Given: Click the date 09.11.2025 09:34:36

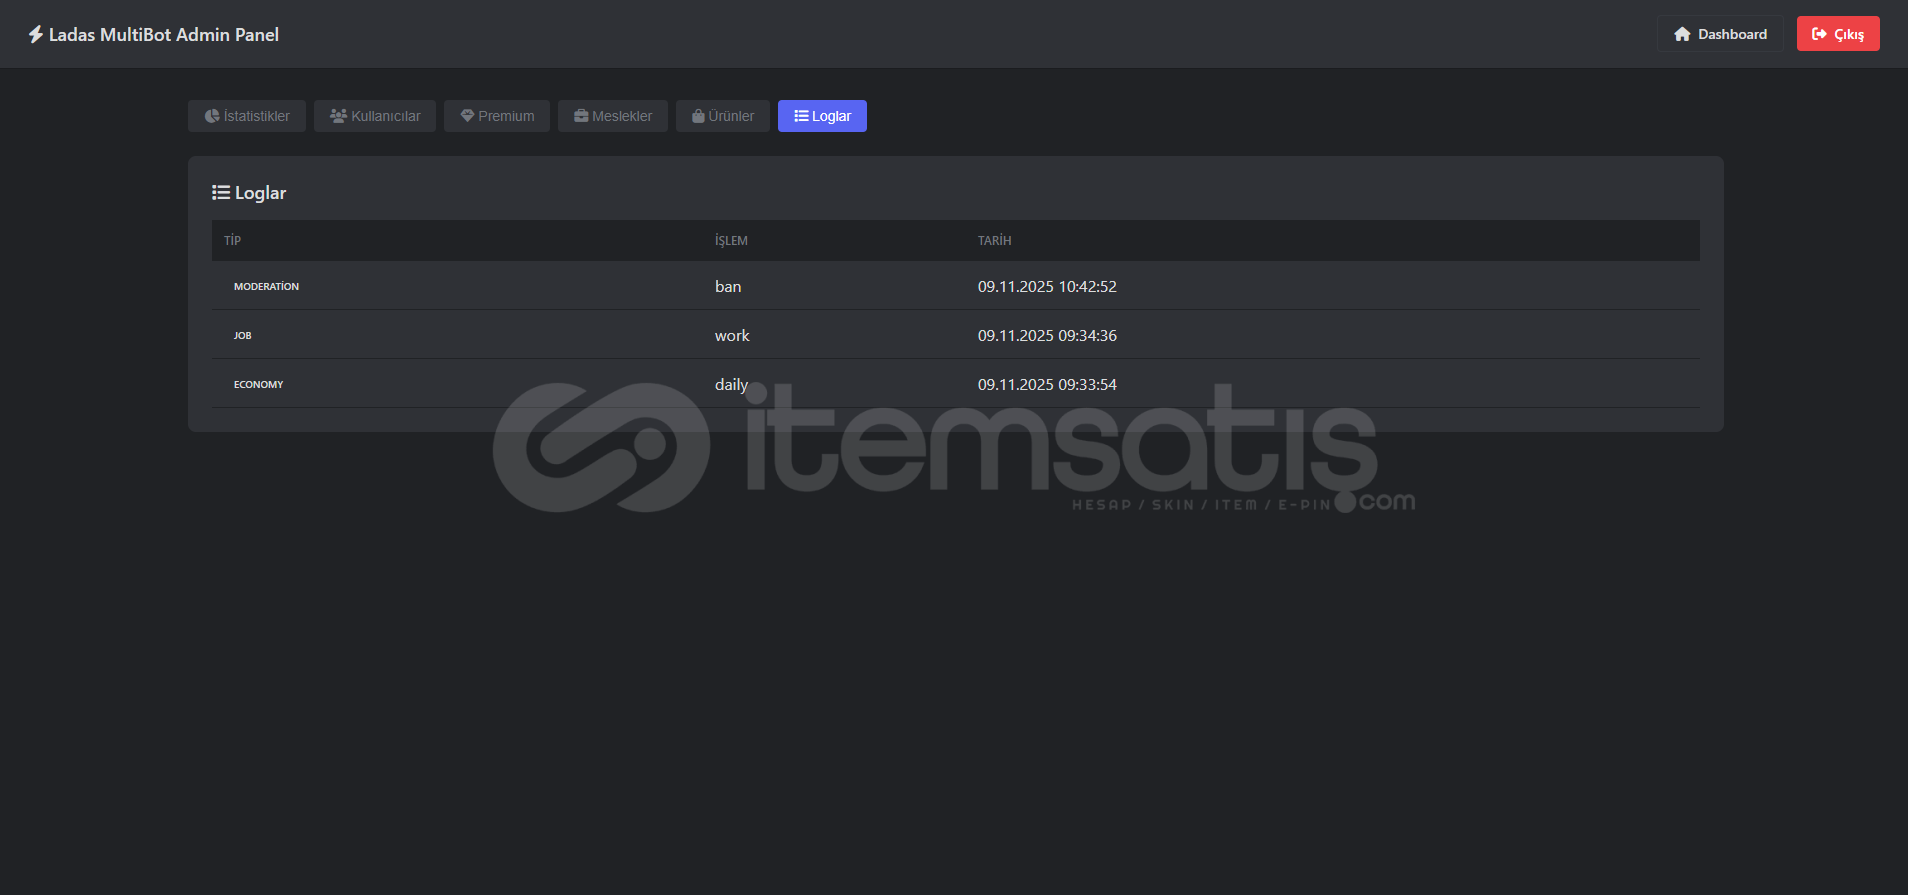Looking at the screenshot, I should 1047,336.
